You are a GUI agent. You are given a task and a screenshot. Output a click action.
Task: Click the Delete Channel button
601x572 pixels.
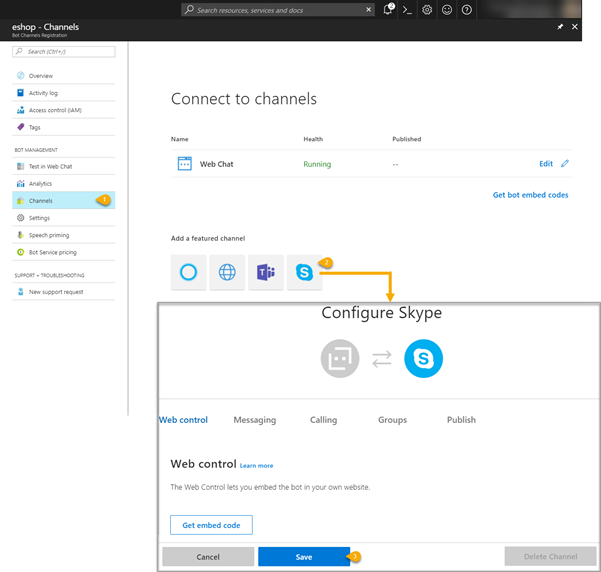(550, 556)
